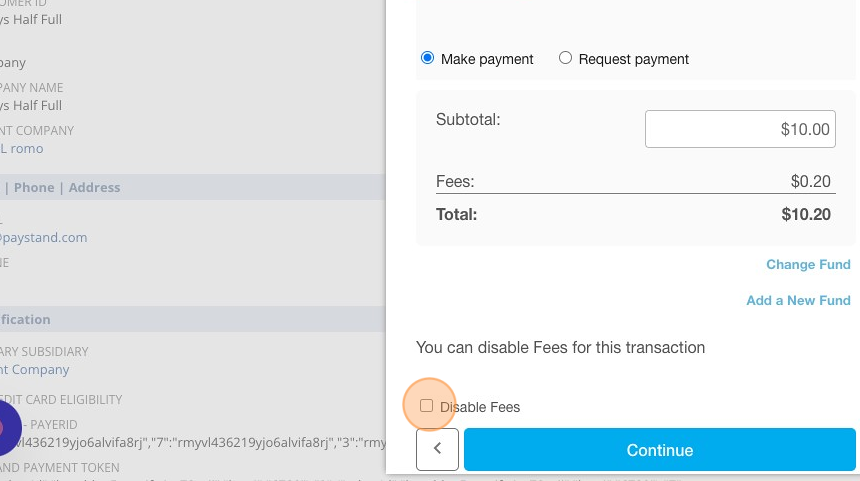Click the $0.20 Fees value
The width and height of the screenshot is (860, 481).
tap(811, 182)
